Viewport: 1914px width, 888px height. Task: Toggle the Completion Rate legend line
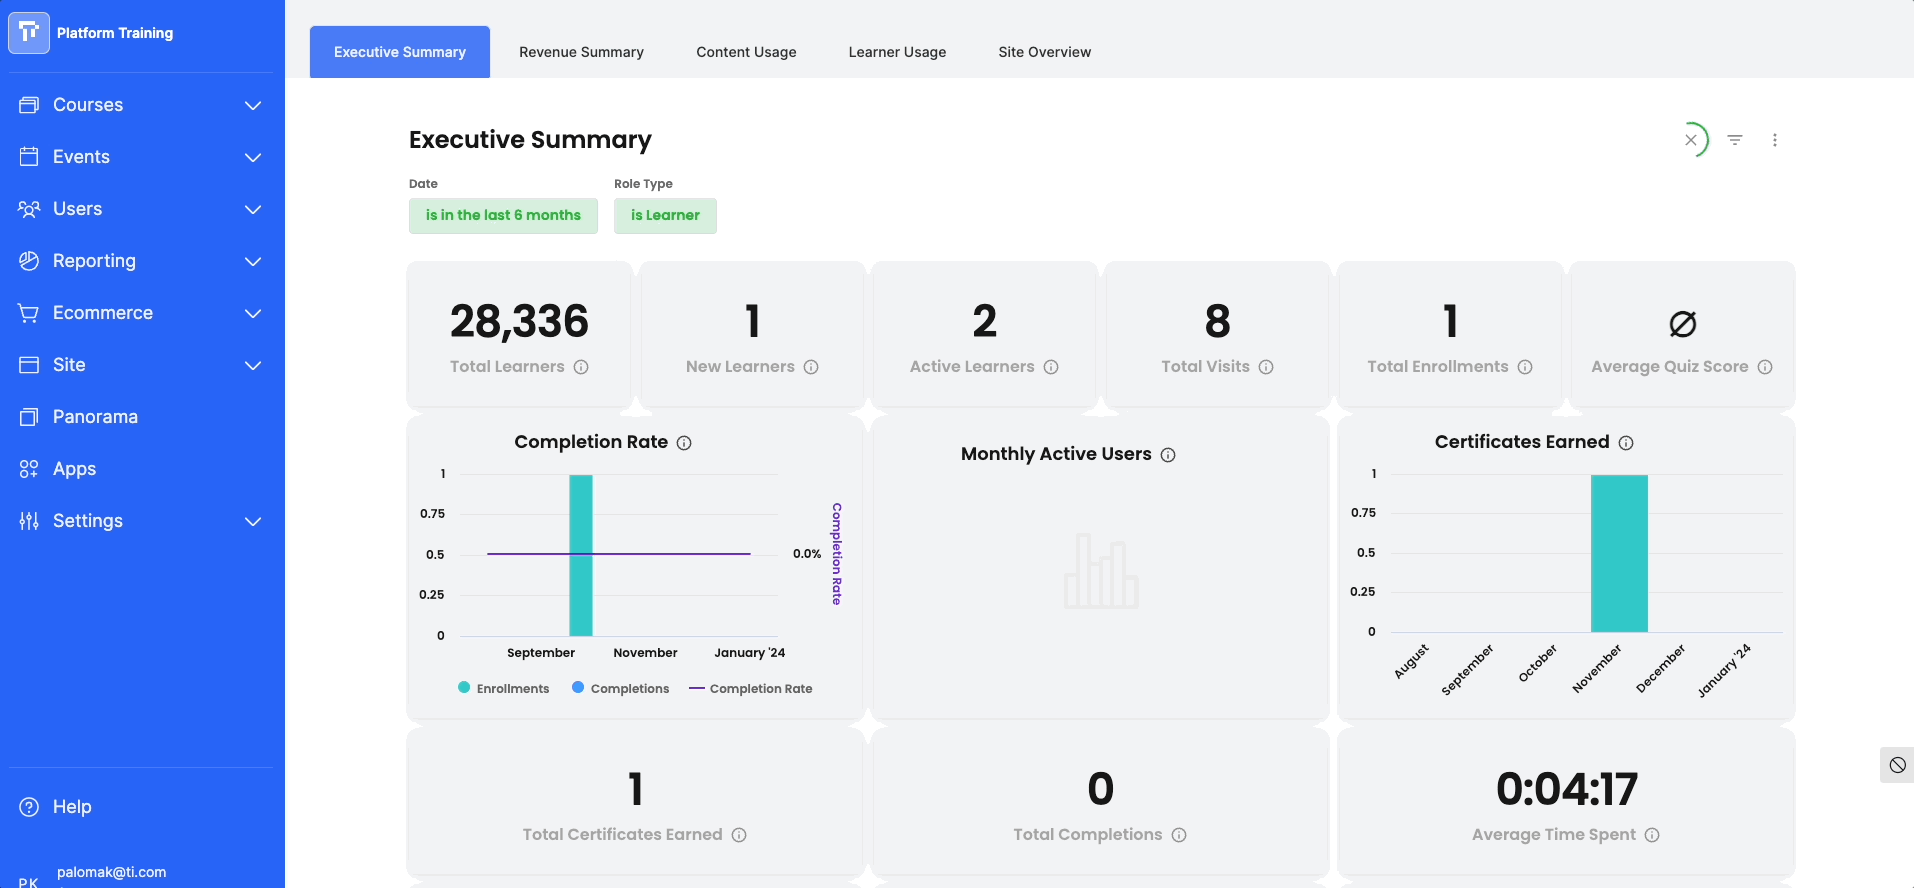pos(751,688)
